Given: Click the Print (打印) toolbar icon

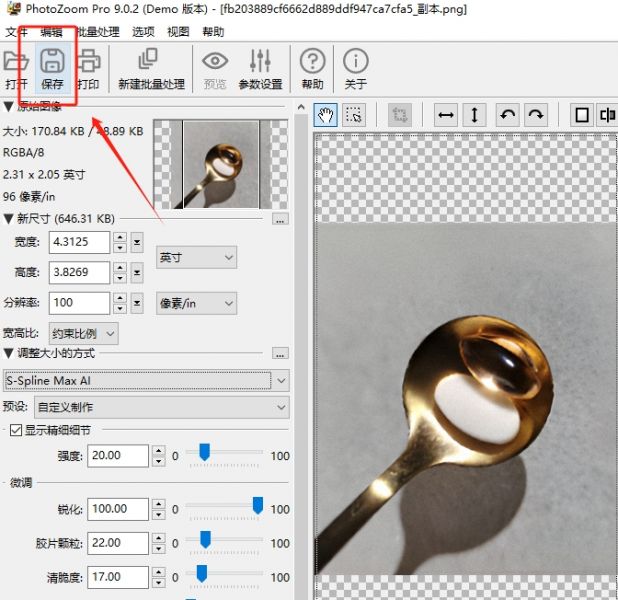Looking at the screenshot, I should pyautogui.click(x=88, y=69).
